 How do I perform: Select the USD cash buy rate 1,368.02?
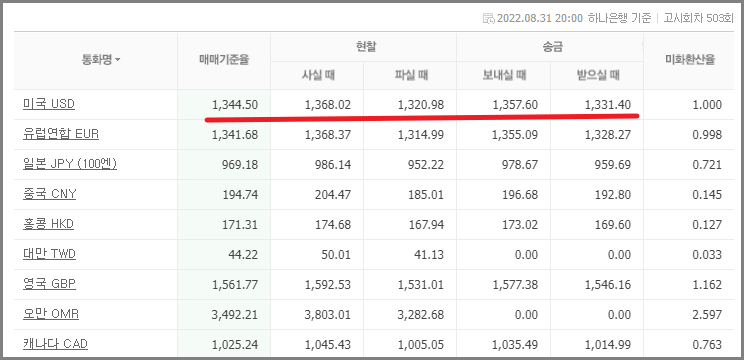point(328,105)
